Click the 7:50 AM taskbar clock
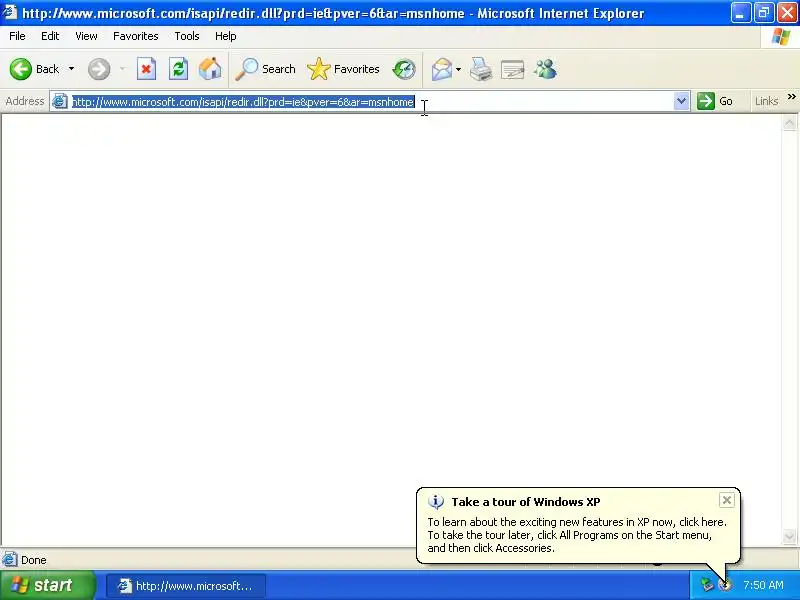The width and height of the screenshot is (800, 600). click(763, 585)
